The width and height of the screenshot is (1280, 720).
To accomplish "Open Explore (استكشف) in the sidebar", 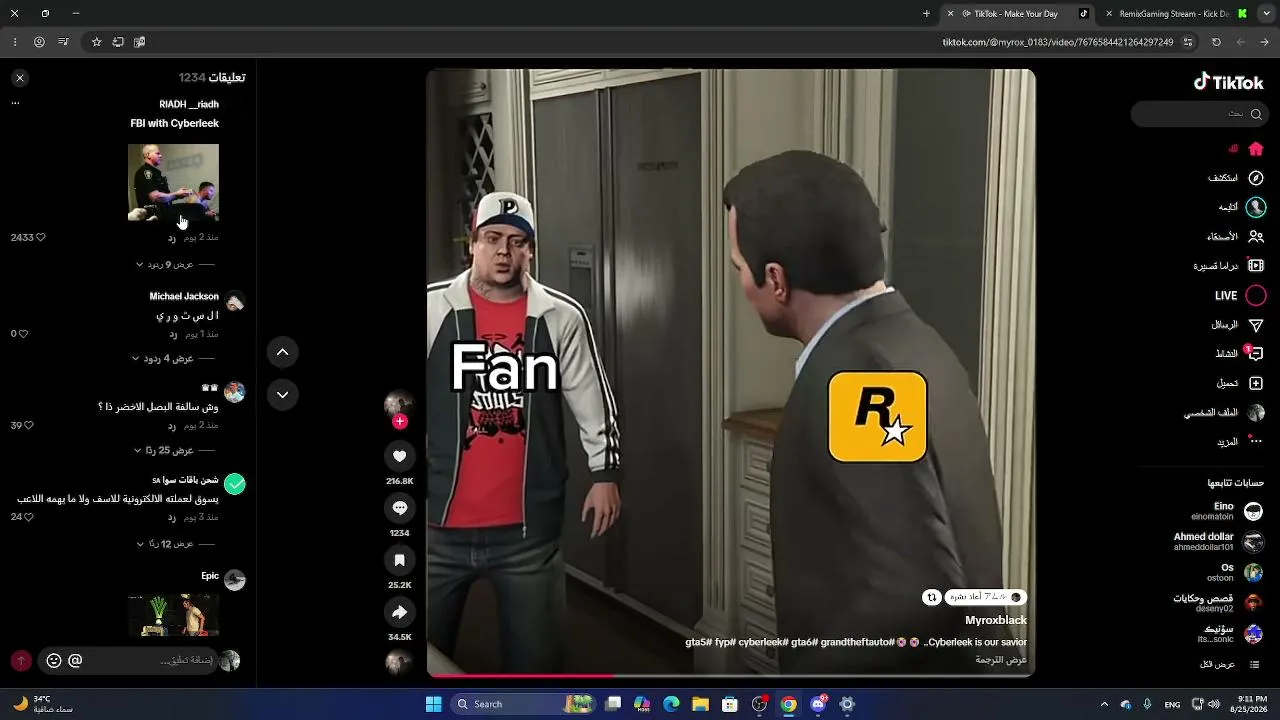I will [1236, 178].
